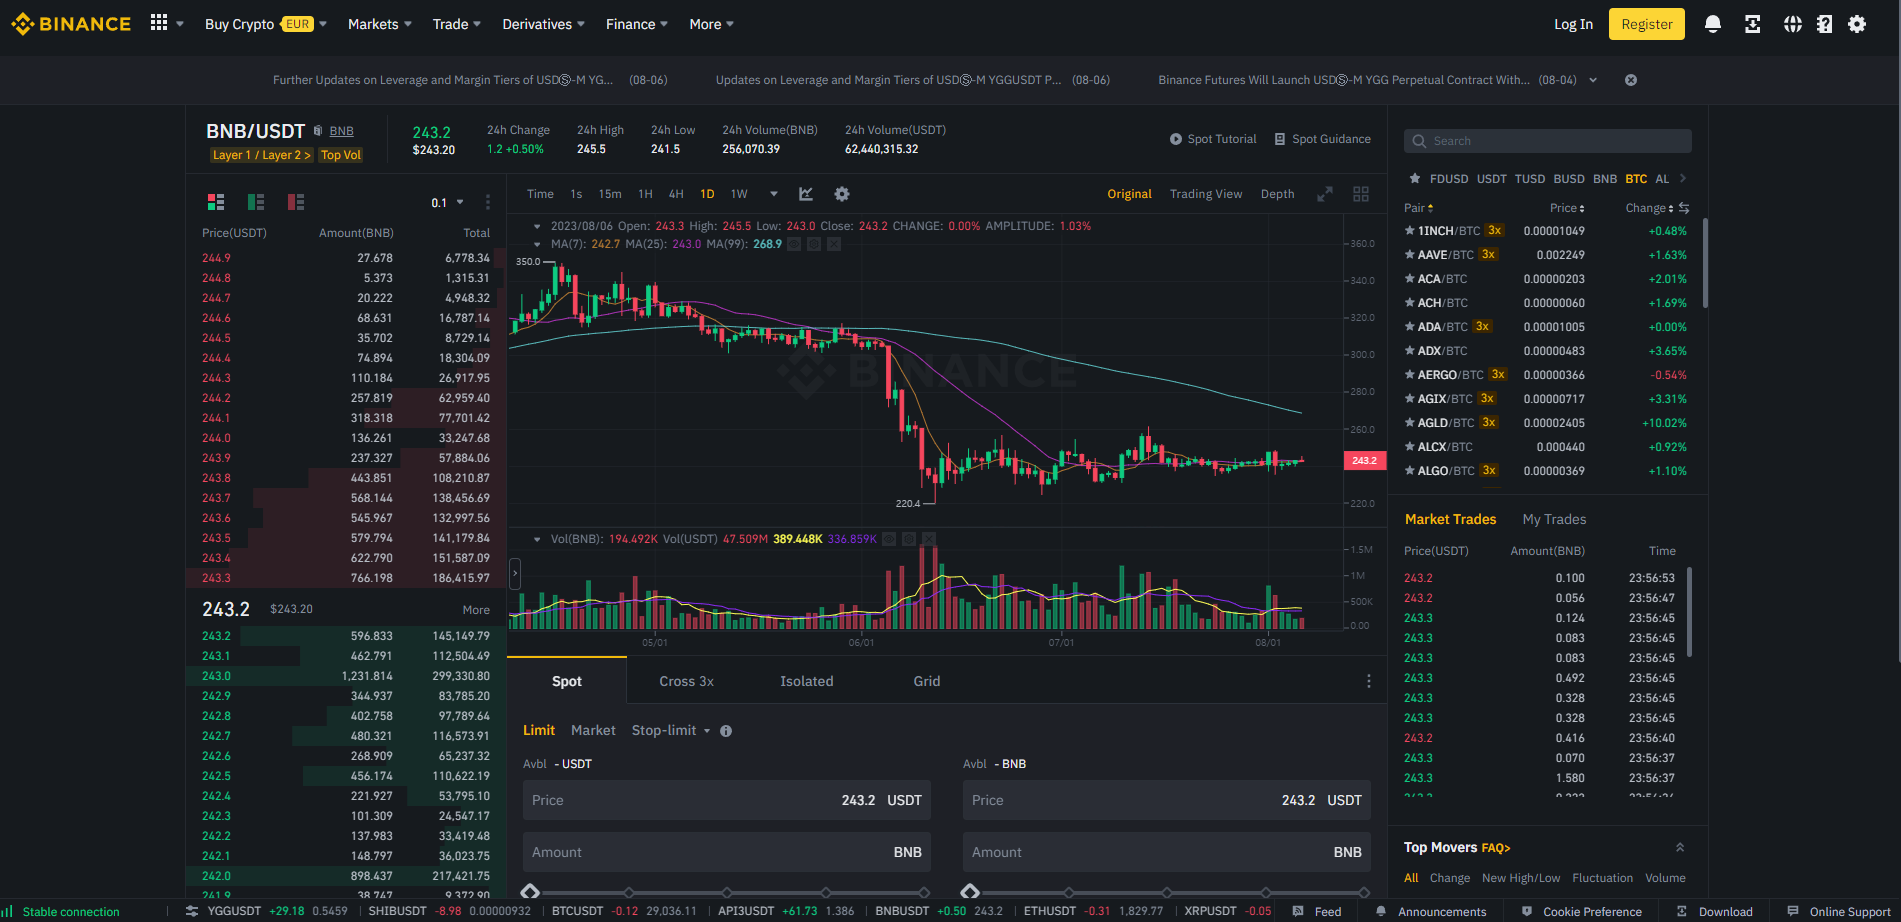Viewport: 1901px width, 922px height.
Task: Hide the Volume indicator eye icon
Action: pos(889,539)
